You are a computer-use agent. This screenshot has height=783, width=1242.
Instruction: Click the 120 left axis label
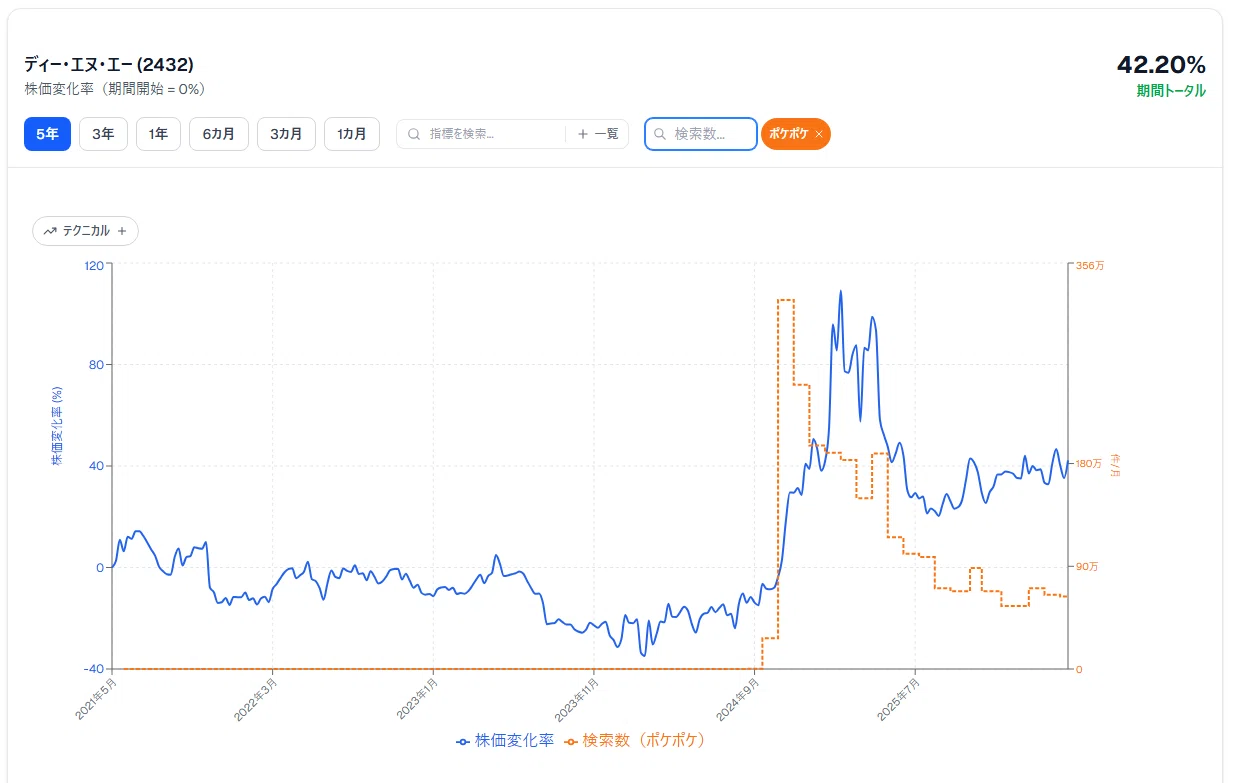(x=95, y=264)
